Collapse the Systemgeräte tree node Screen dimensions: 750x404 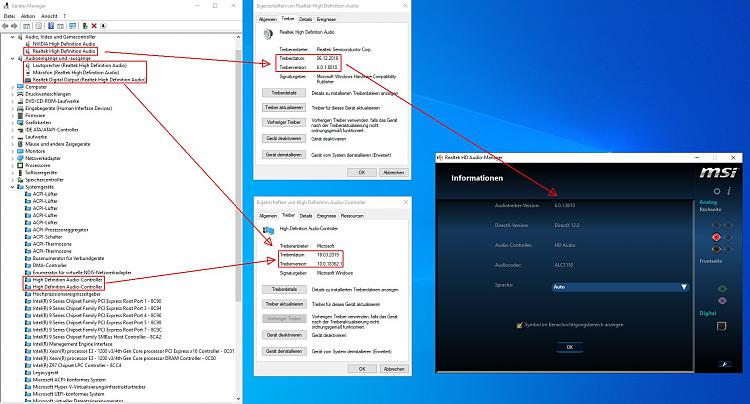pos(12,187)
